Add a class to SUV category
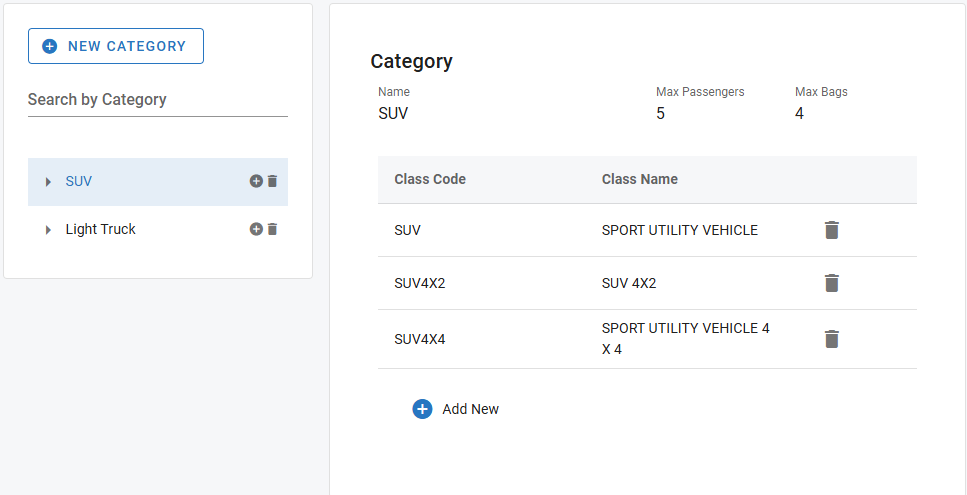Viewport: 967px width, 495px height. click(256, 181)
